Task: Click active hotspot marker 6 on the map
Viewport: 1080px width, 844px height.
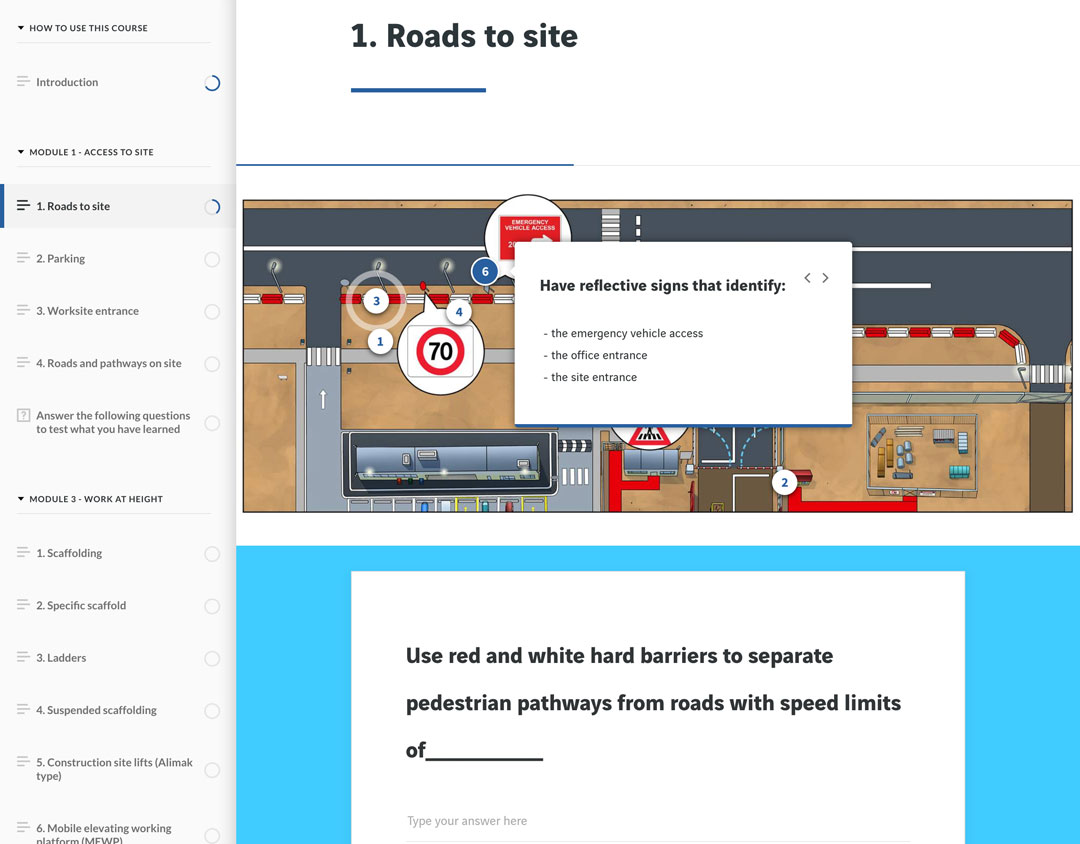Action: pos(485,271)
